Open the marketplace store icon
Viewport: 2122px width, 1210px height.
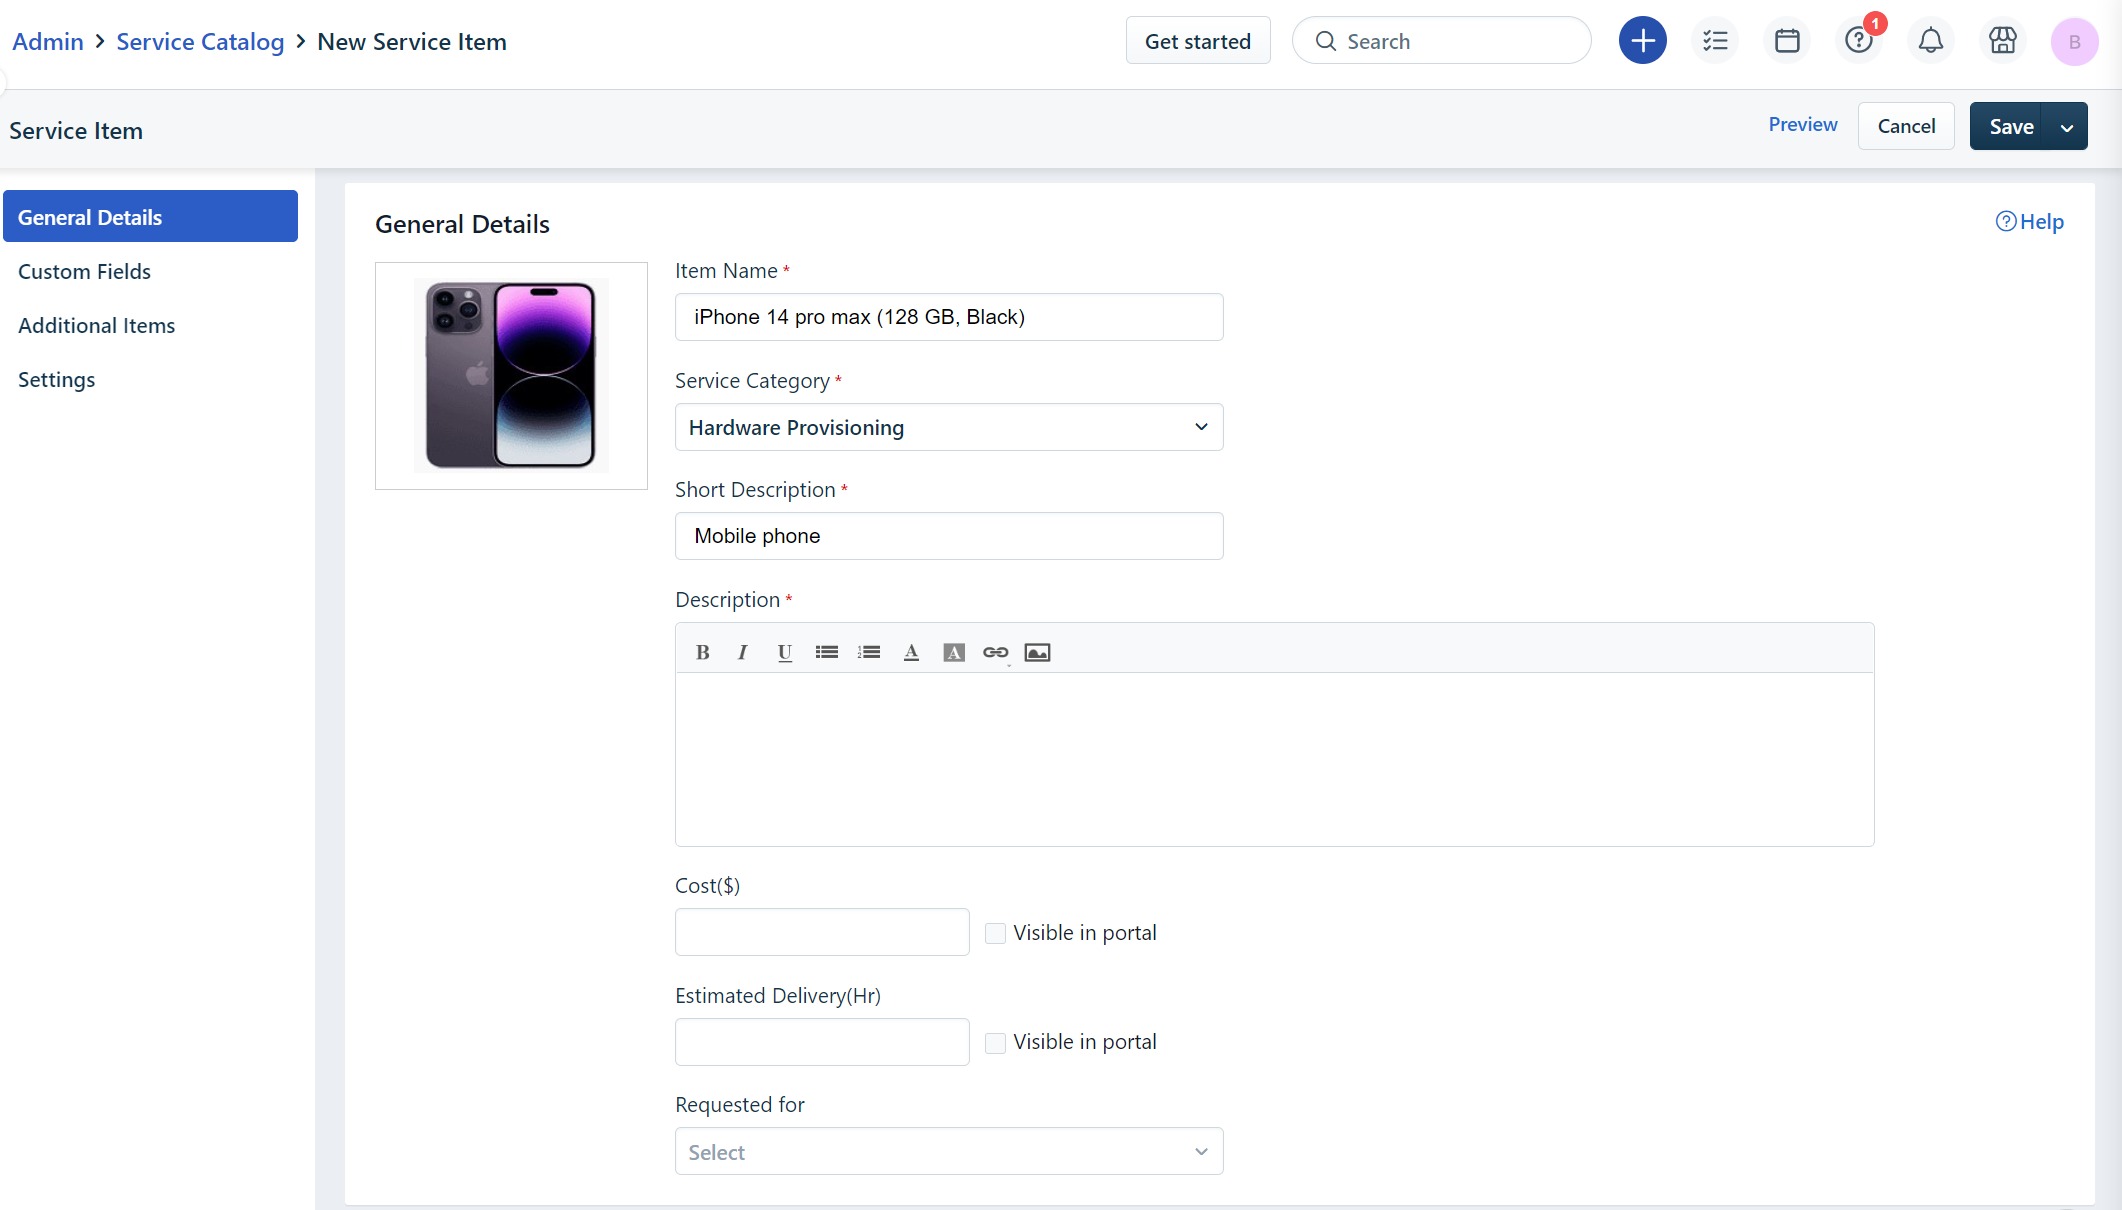(x=2002, y=41)
